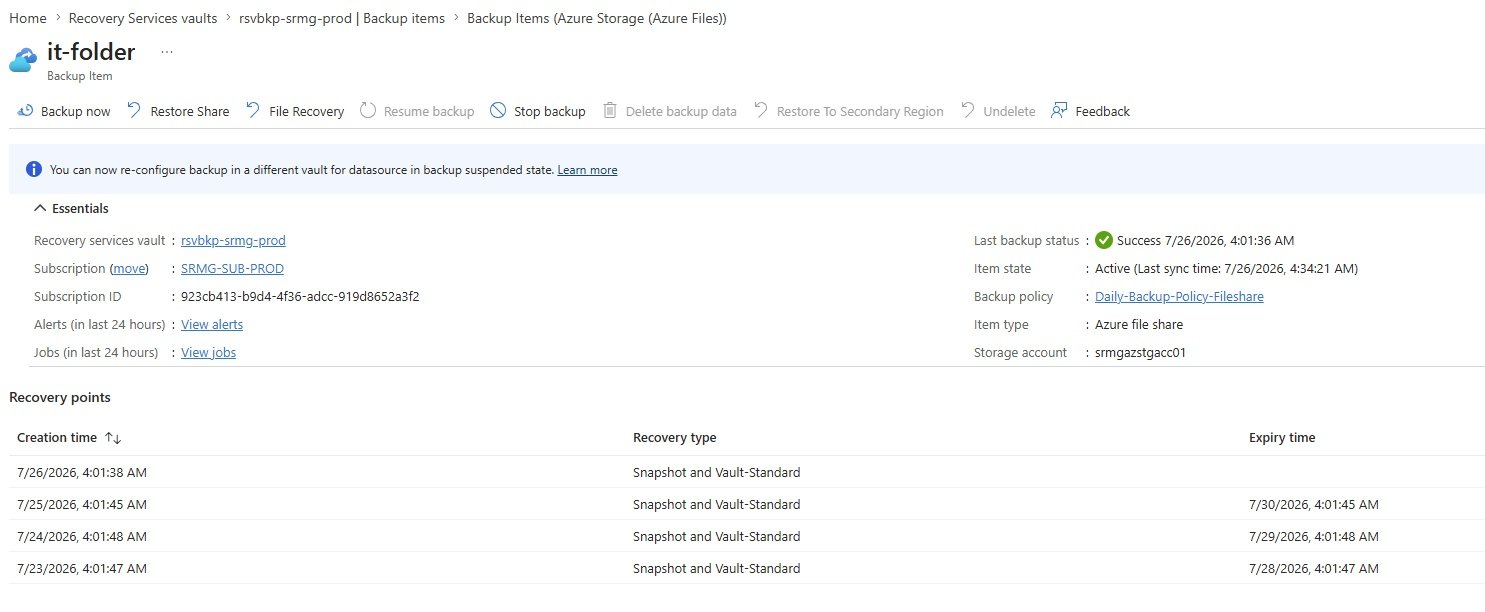Go to Home breadcrumb

coord(28,18)
